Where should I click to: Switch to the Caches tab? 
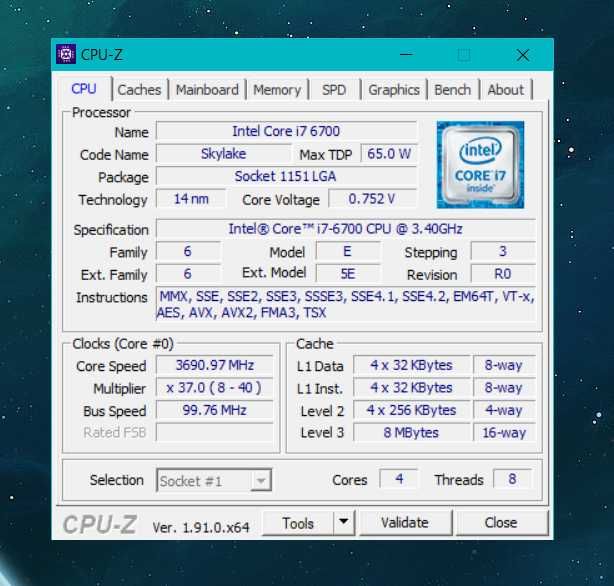(x=139, y=90)
